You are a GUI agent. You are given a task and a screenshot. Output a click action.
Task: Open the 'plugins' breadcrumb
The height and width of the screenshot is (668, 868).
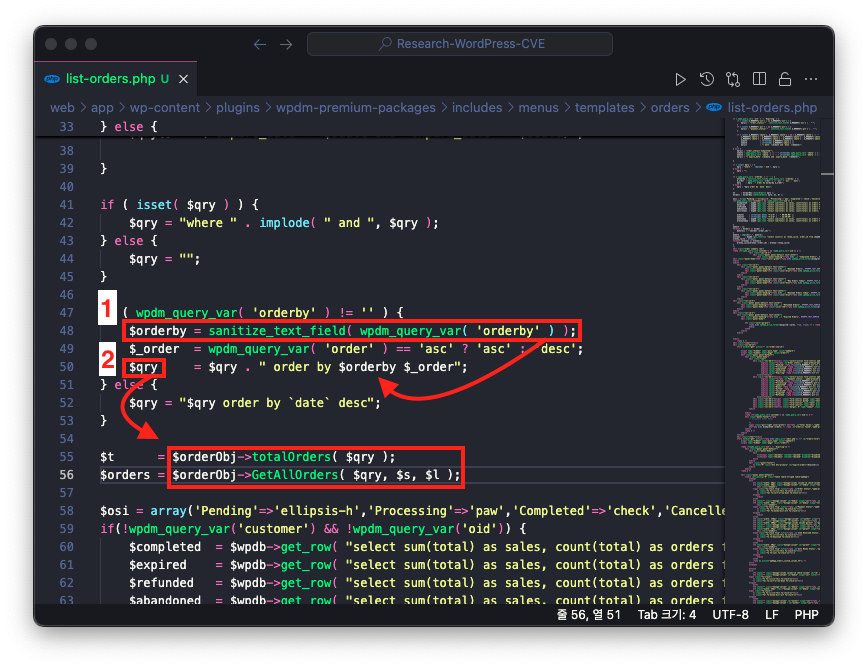237,107
